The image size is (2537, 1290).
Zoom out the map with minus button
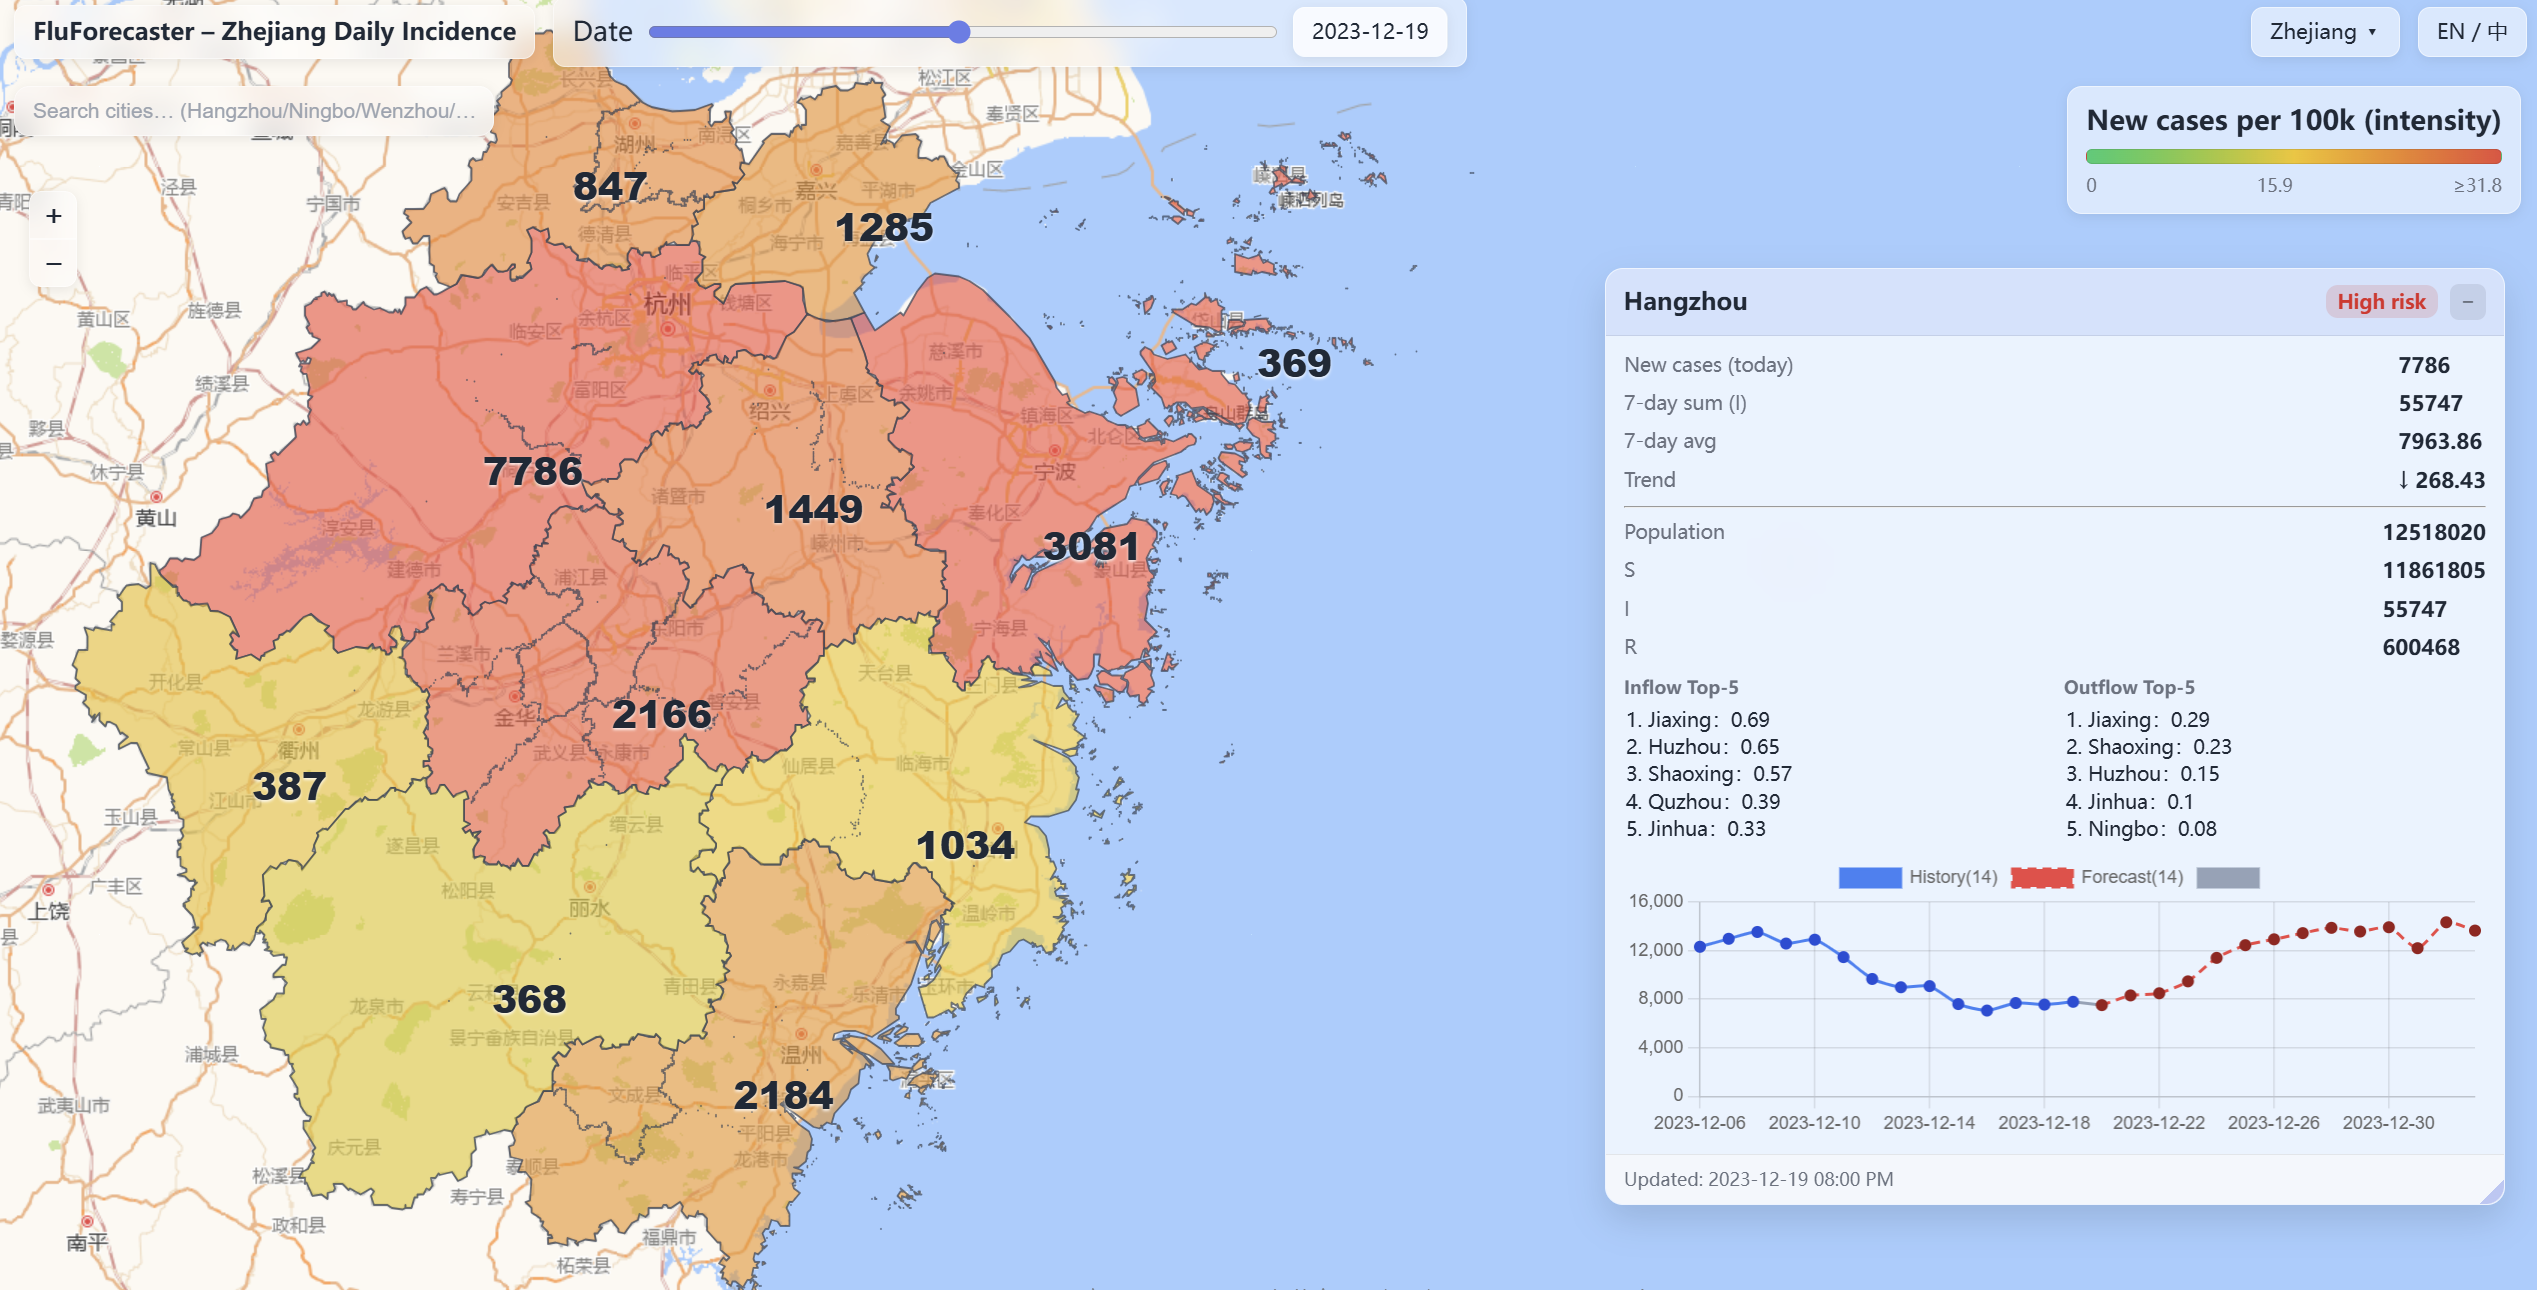pos(54,264)
